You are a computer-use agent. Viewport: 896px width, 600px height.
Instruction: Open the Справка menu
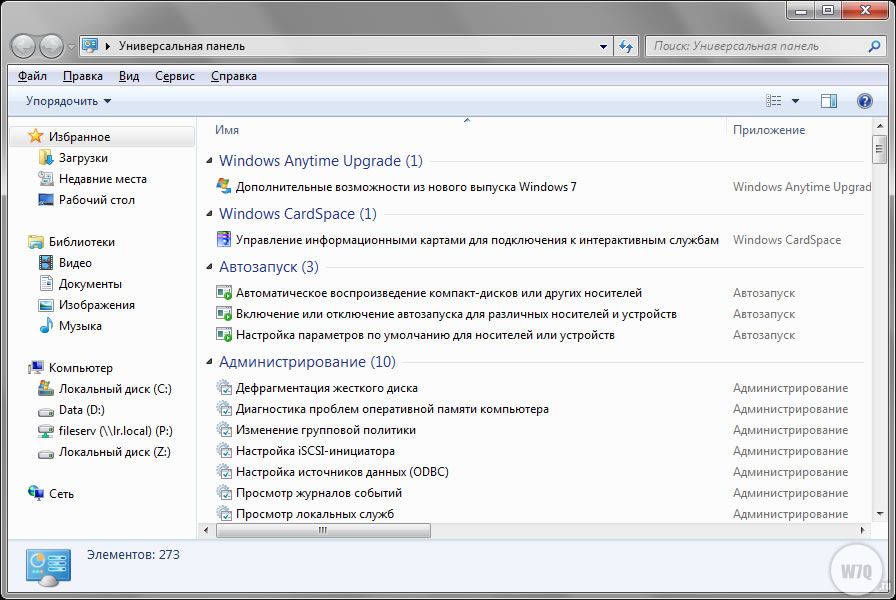coord(234,76)
